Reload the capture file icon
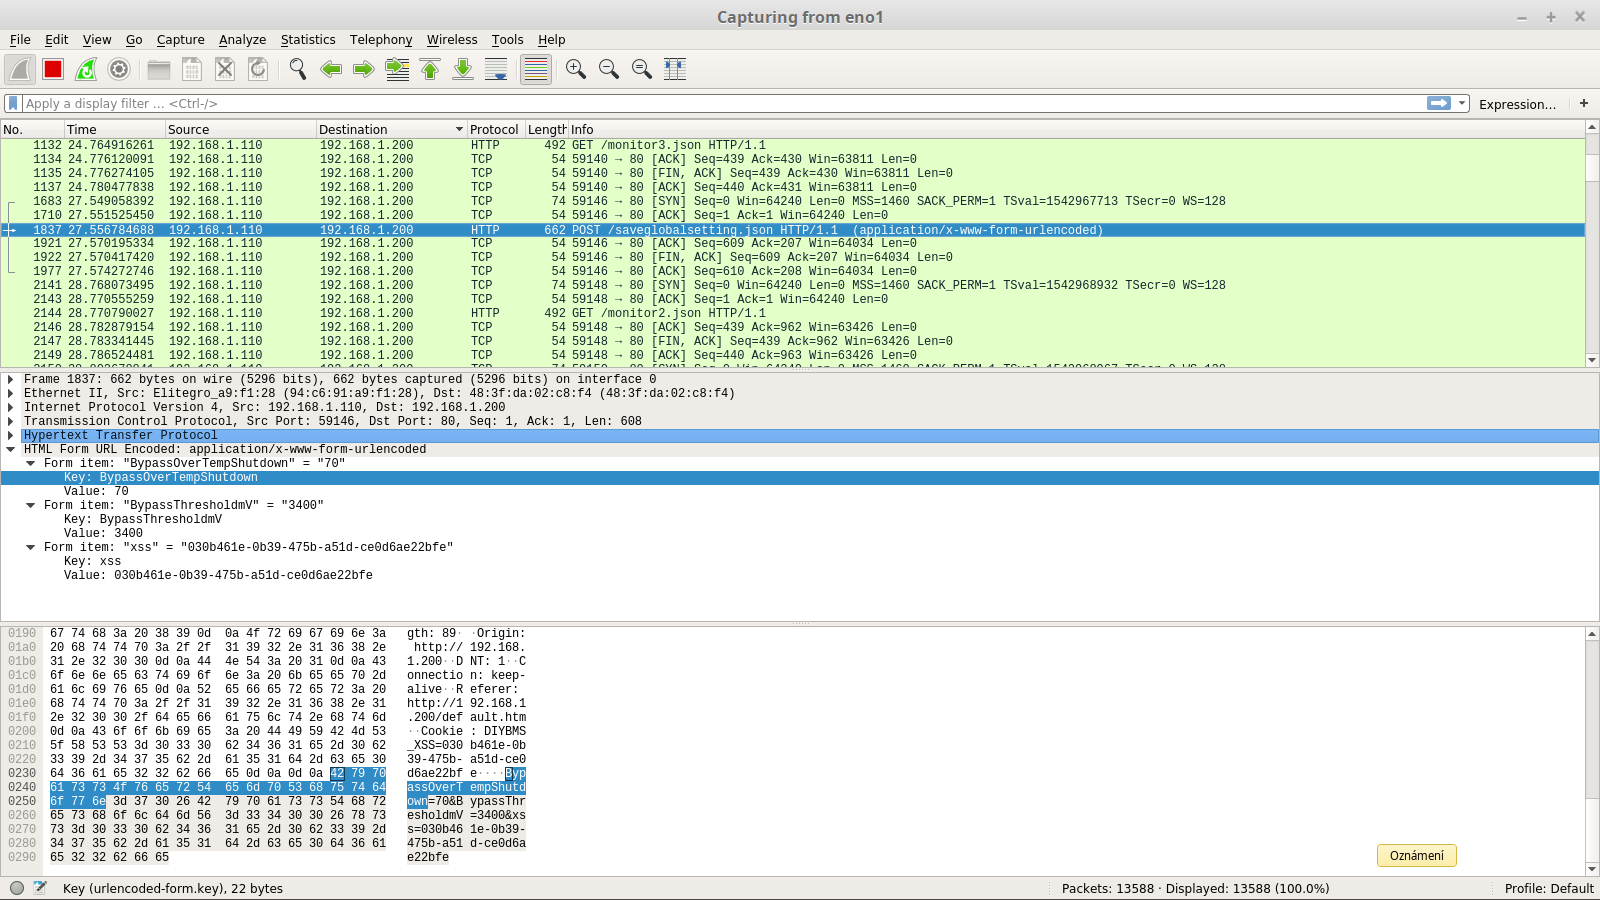 coord(258,69)
